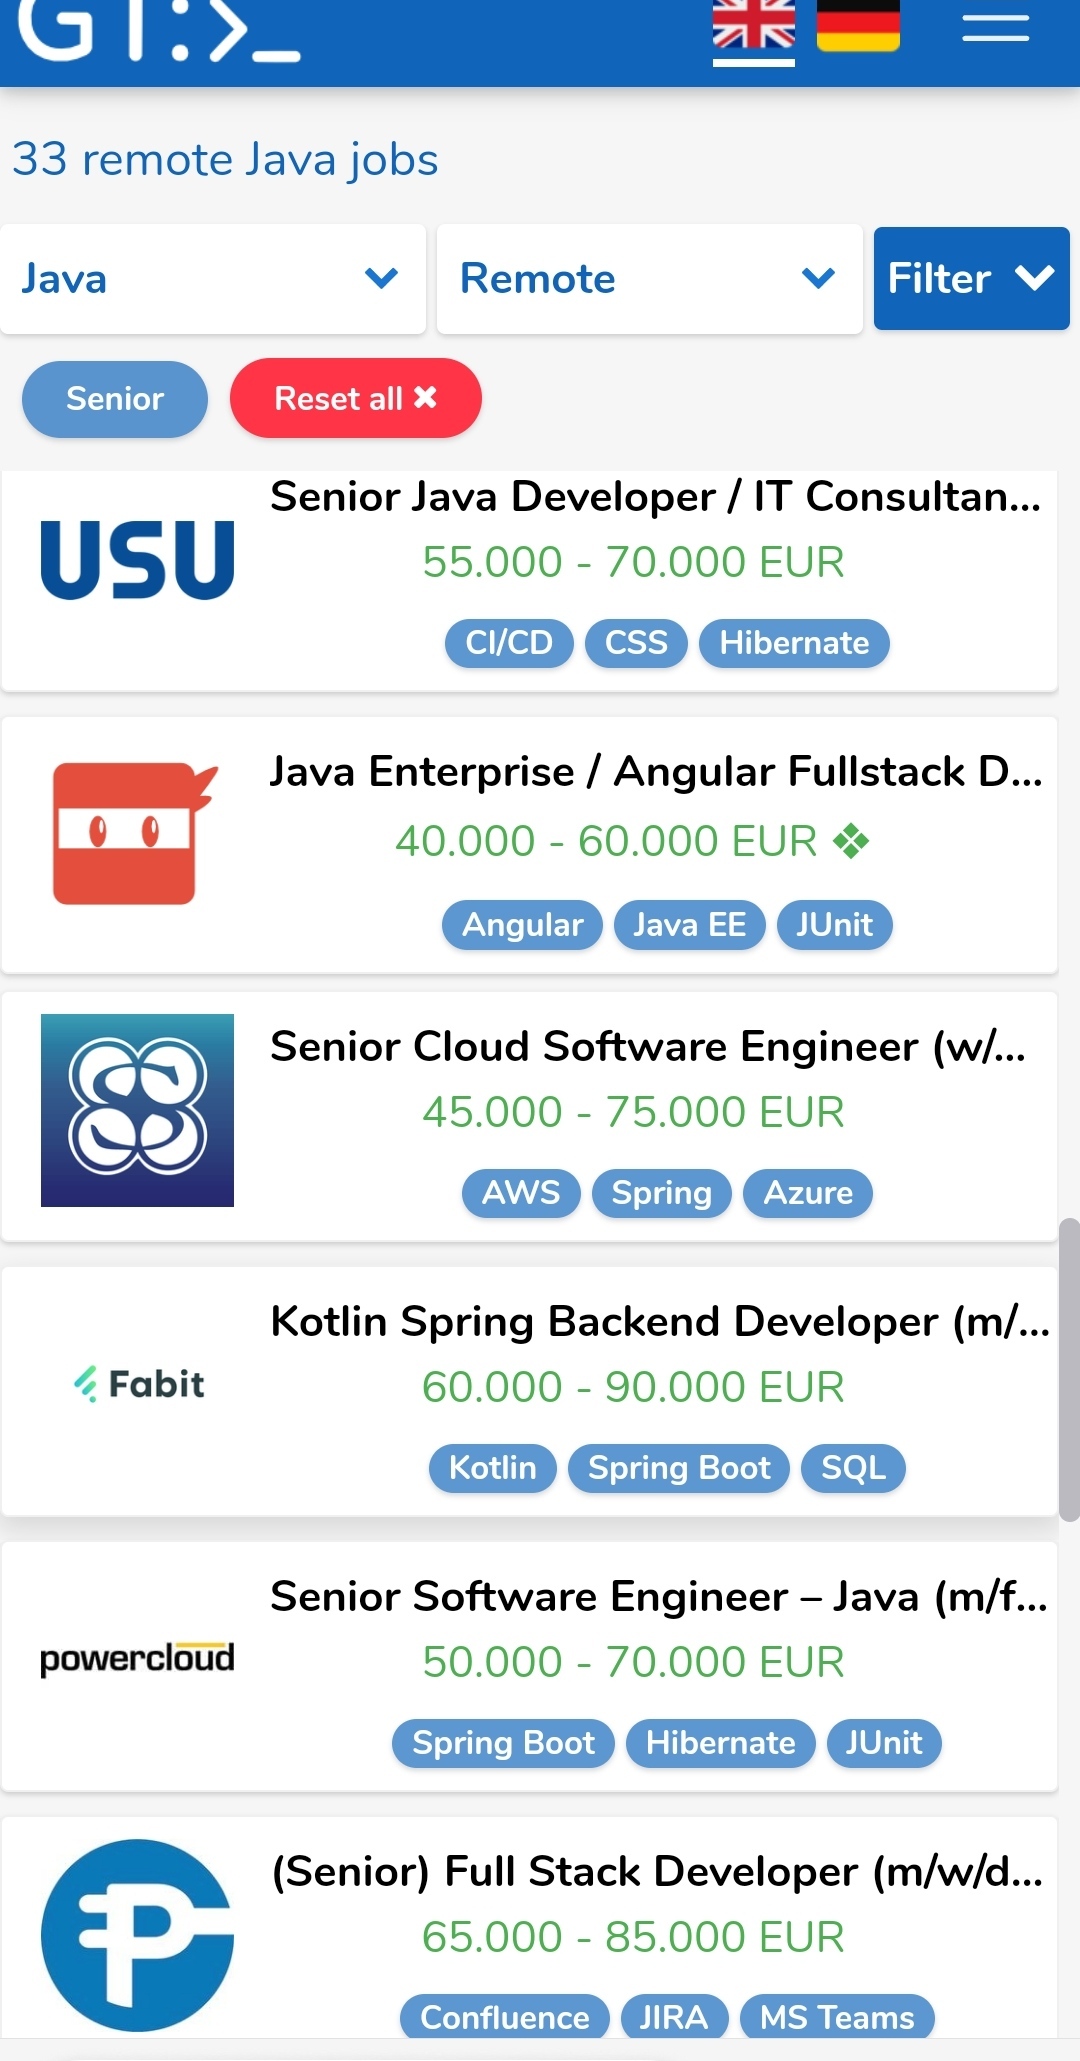Click the diamond icon beside 40.000 - 60.000 EUR

851,841
